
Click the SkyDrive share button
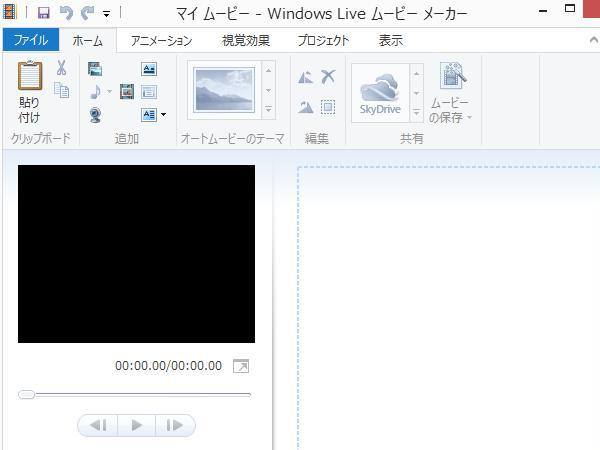[x=380, y=92]
